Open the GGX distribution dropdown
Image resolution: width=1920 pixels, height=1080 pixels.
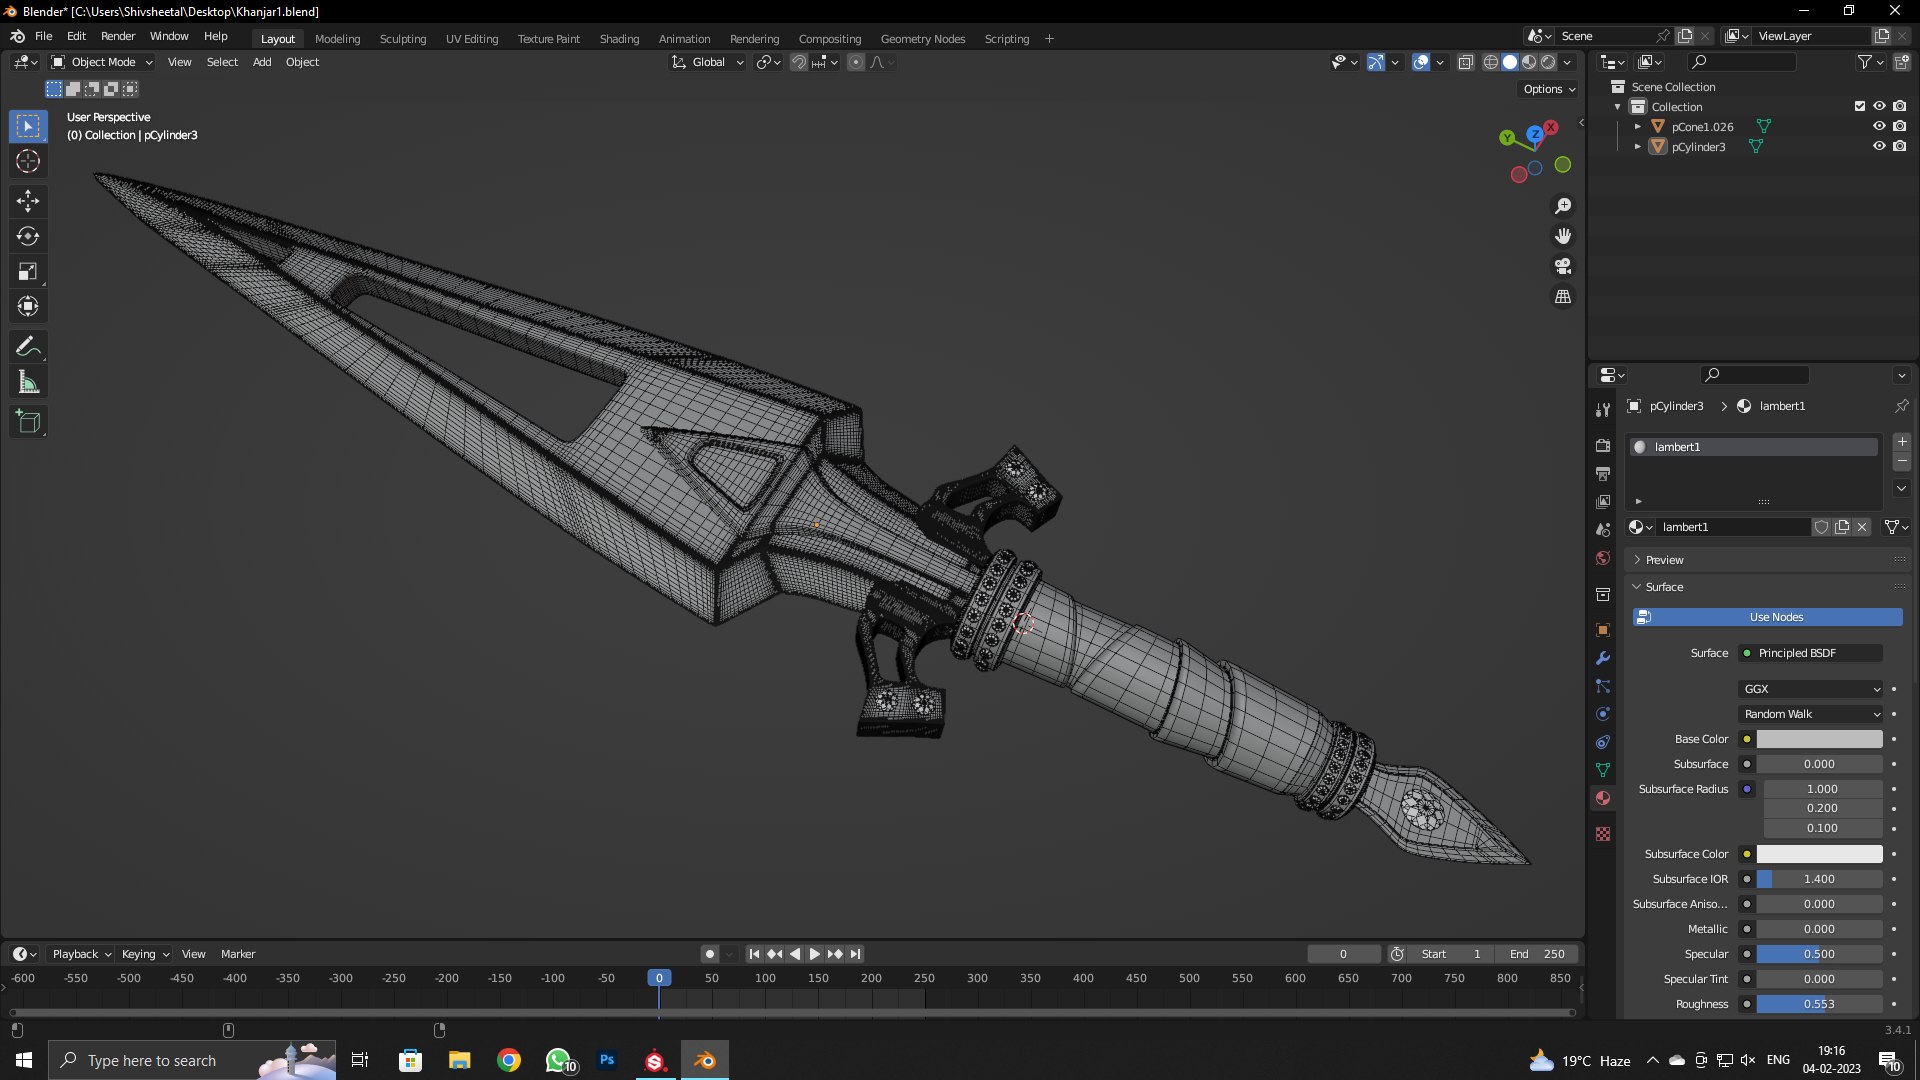point(1811,689)
